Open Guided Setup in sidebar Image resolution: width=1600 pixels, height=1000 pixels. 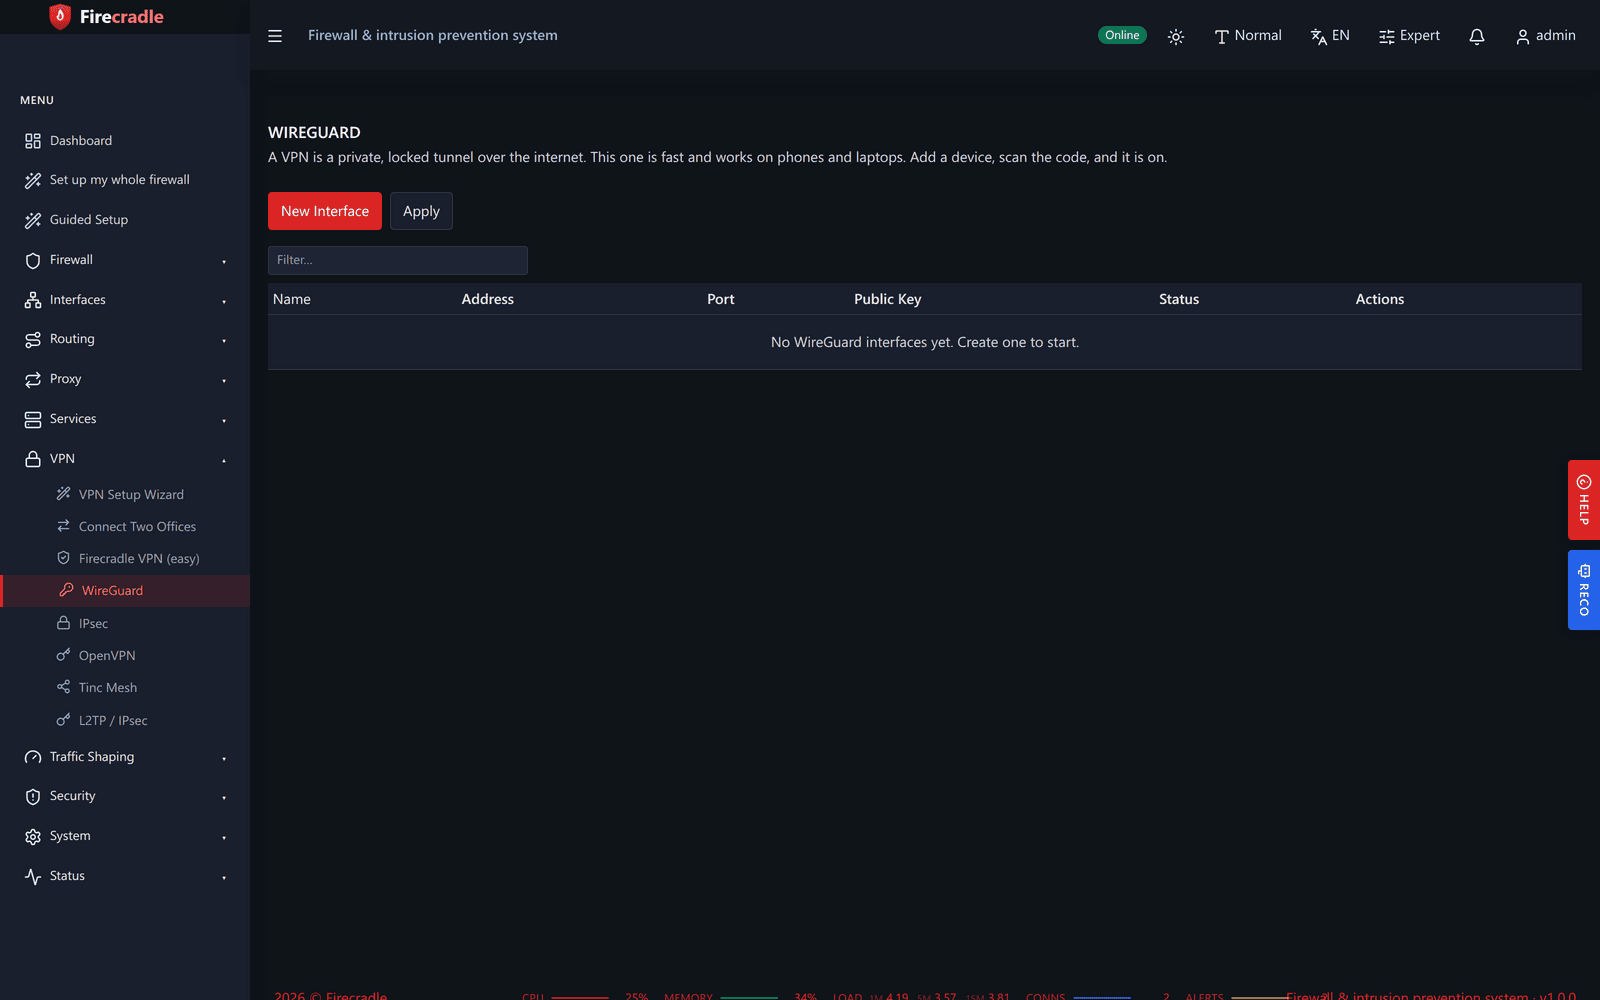[125, 220]
